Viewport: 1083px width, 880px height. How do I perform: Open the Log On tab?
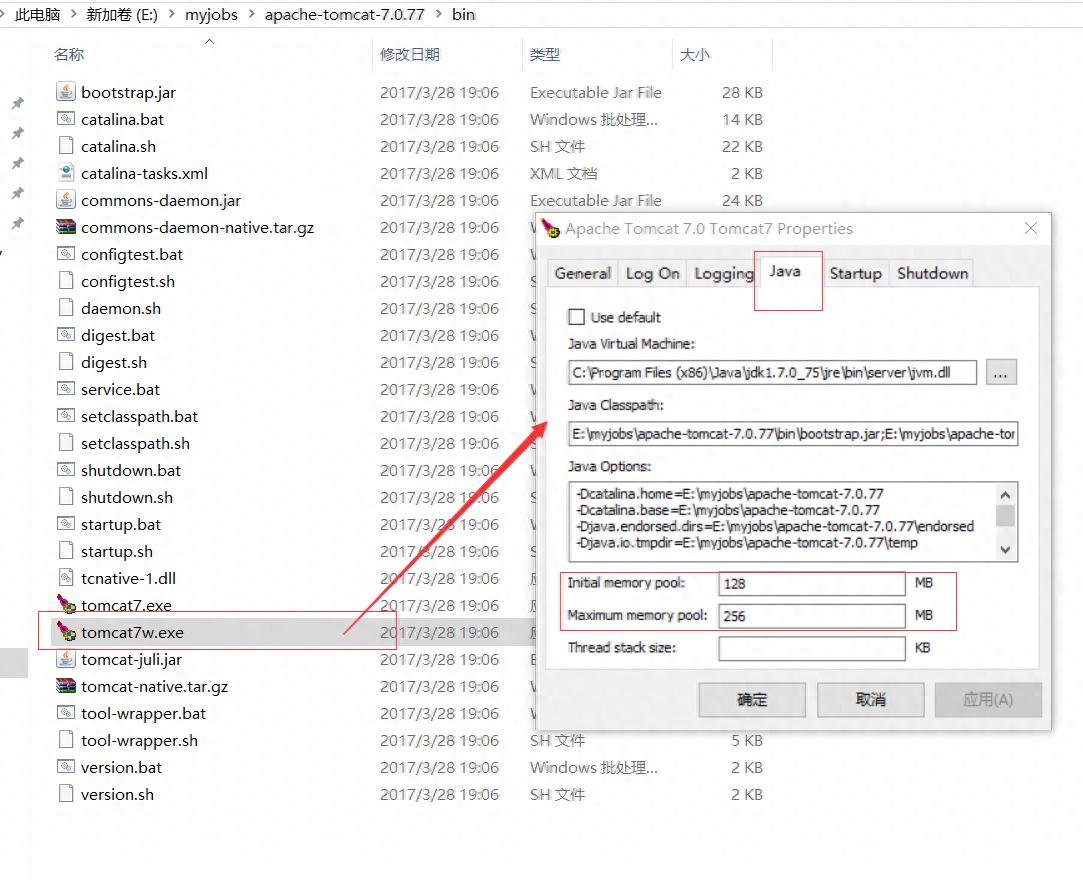click(653, 274)
